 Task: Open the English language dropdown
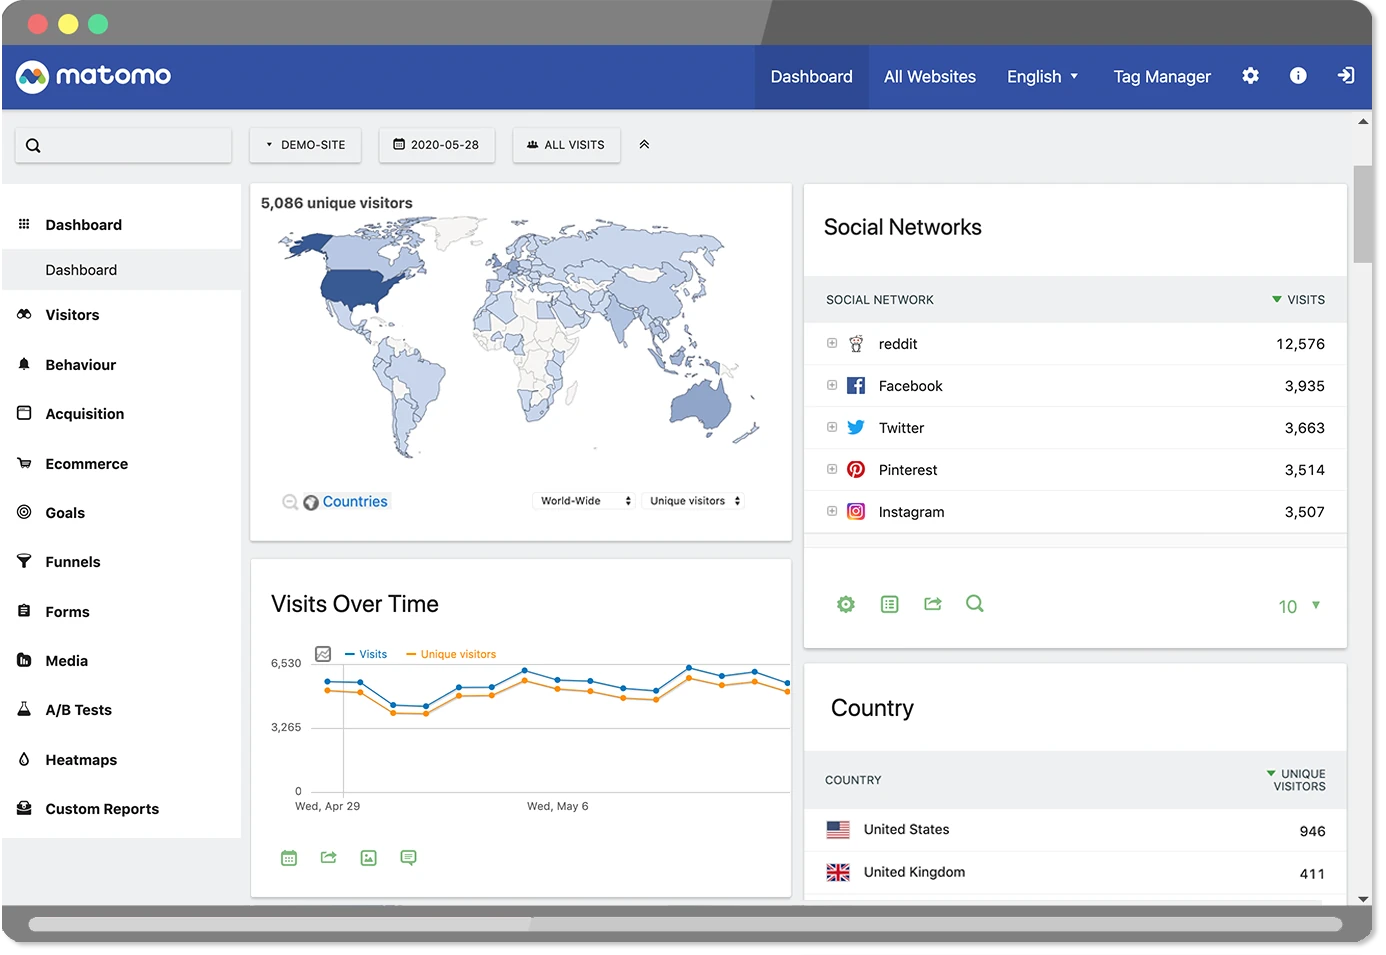pyautogui.click(x=1042, y=77)
